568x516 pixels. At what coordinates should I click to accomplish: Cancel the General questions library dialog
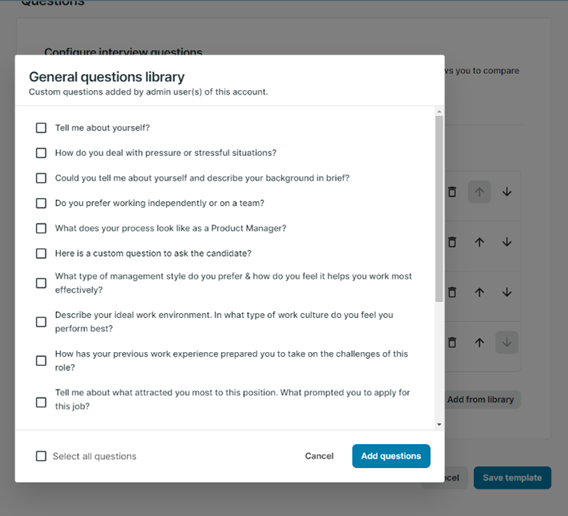point(319,456)
